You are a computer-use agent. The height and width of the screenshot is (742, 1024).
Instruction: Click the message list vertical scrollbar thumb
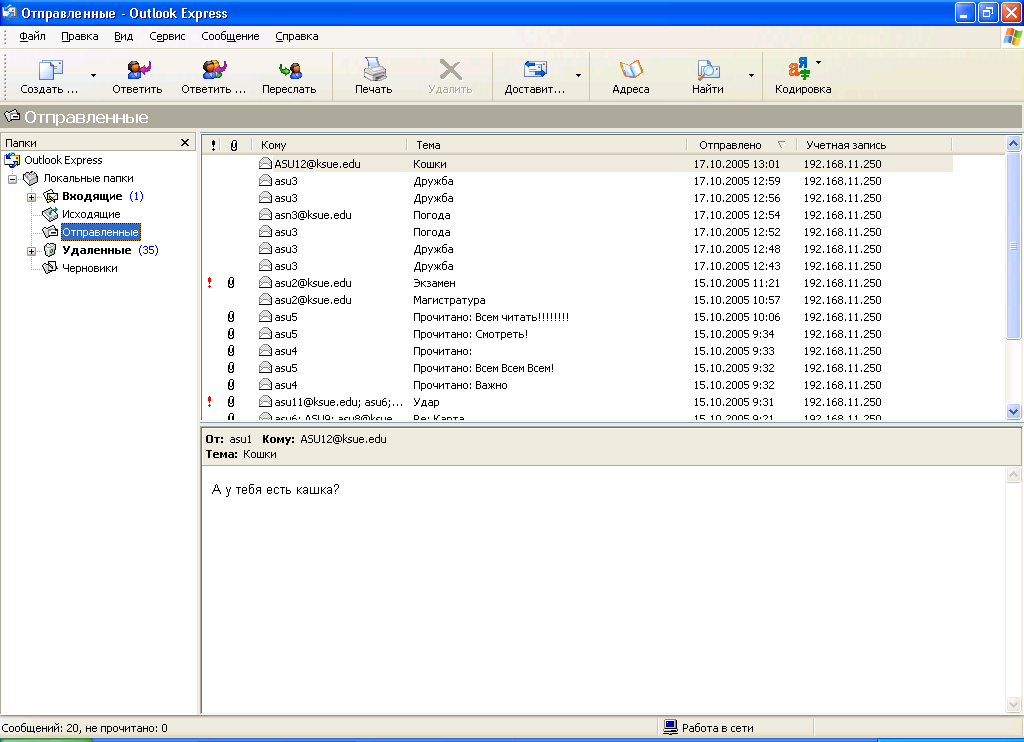1014,246
